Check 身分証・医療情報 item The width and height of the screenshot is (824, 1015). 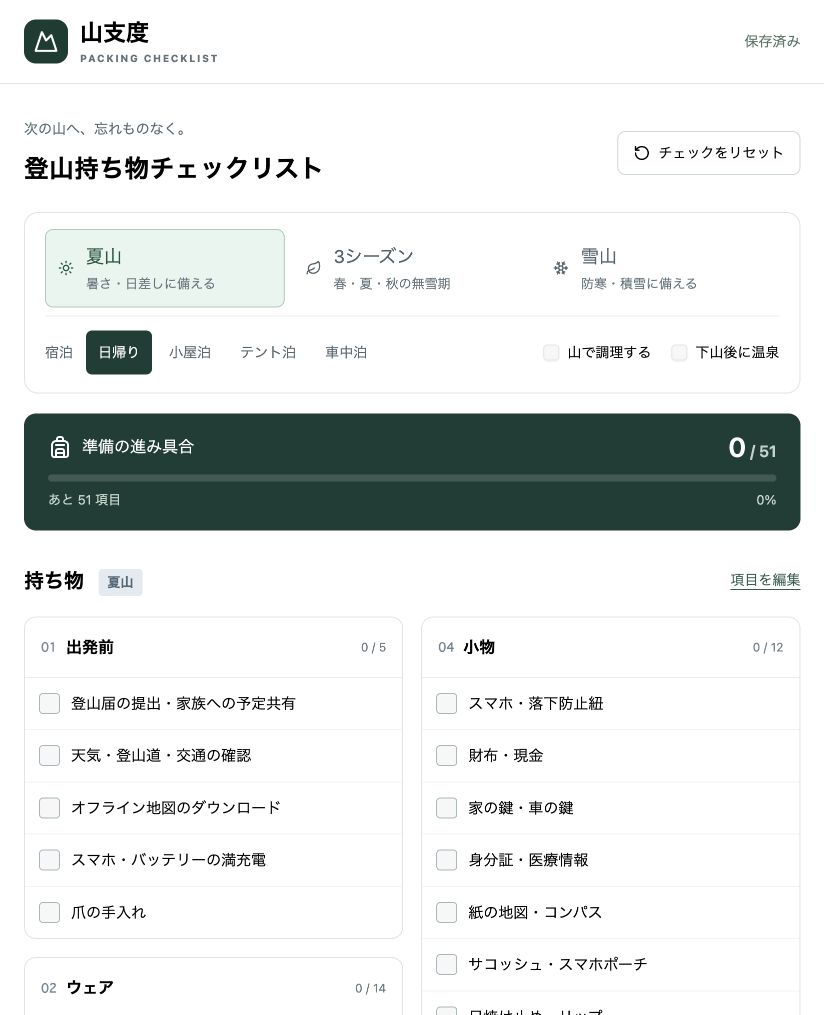(x=447, y=860)
